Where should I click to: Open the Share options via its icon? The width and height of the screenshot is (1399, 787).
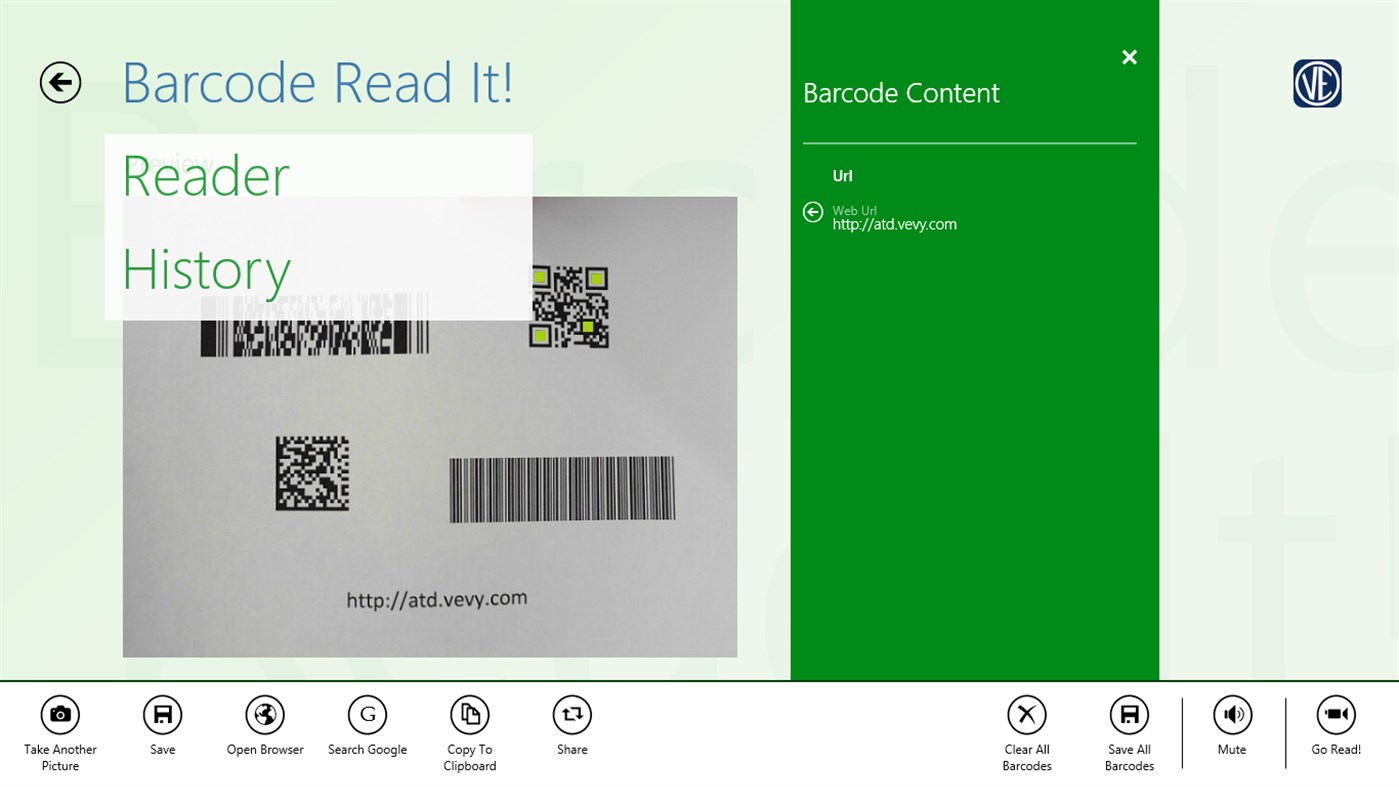pyautogui.click(x=571, y=714)
